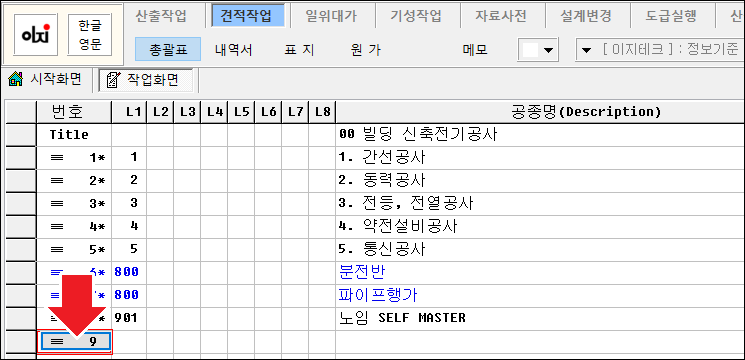Click the ≡ icon in row 1*
This screenshot has height=360, width=745.
pyautogui.click(x=57, y=158)
